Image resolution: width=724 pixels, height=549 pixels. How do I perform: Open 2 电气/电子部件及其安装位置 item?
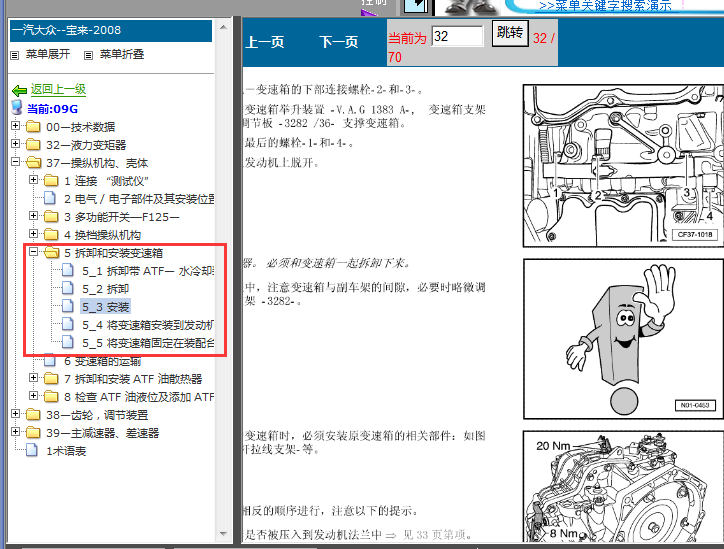tap(139, 199)
